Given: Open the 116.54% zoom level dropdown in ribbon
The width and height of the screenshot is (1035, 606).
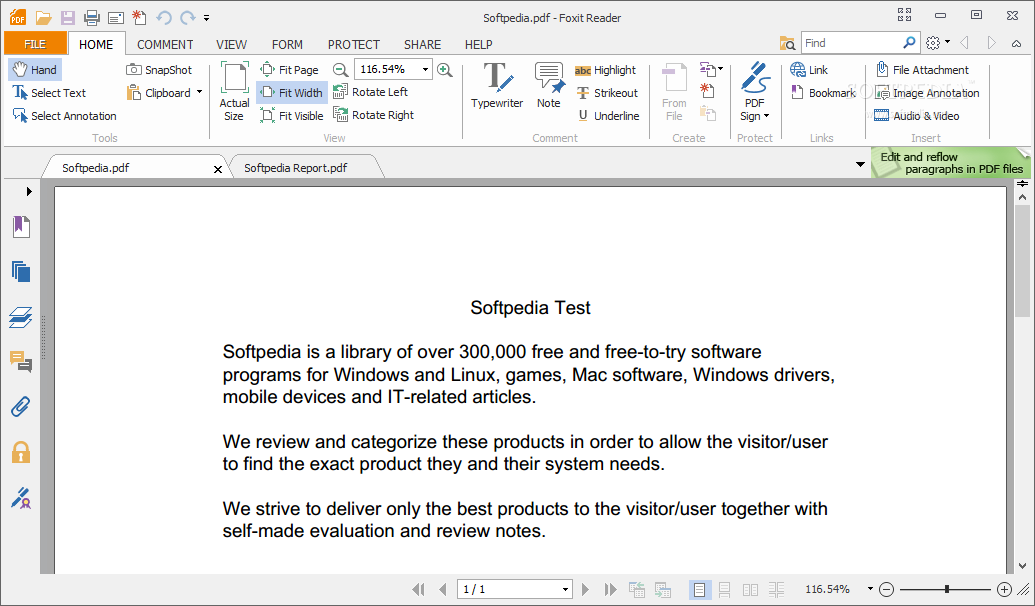Looking at the screenshot, I should [425, 69].
